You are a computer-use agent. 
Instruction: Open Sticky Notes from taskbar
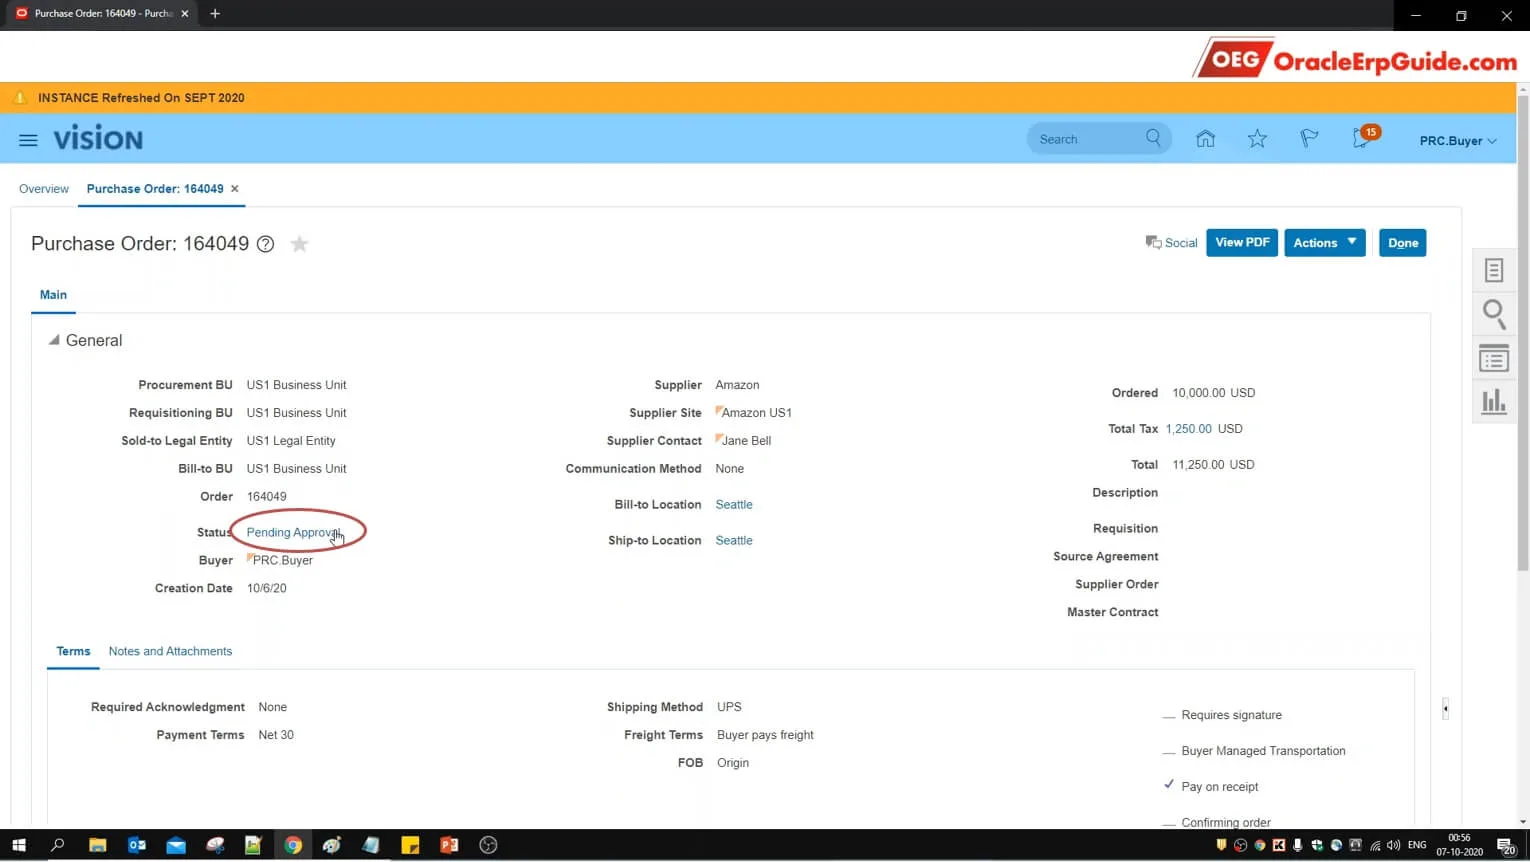[x=410, y=845]
